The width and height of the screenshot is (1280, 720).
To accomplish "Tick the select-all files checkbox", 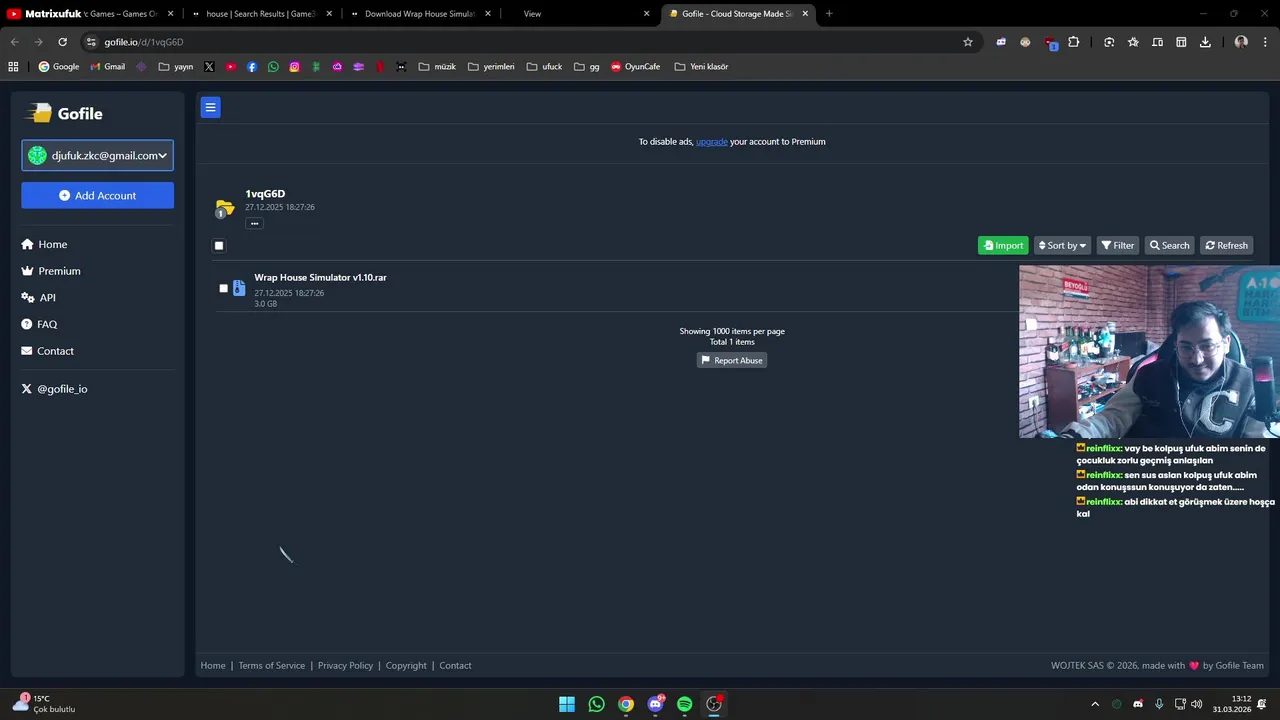I will click(x=219, y=246).
